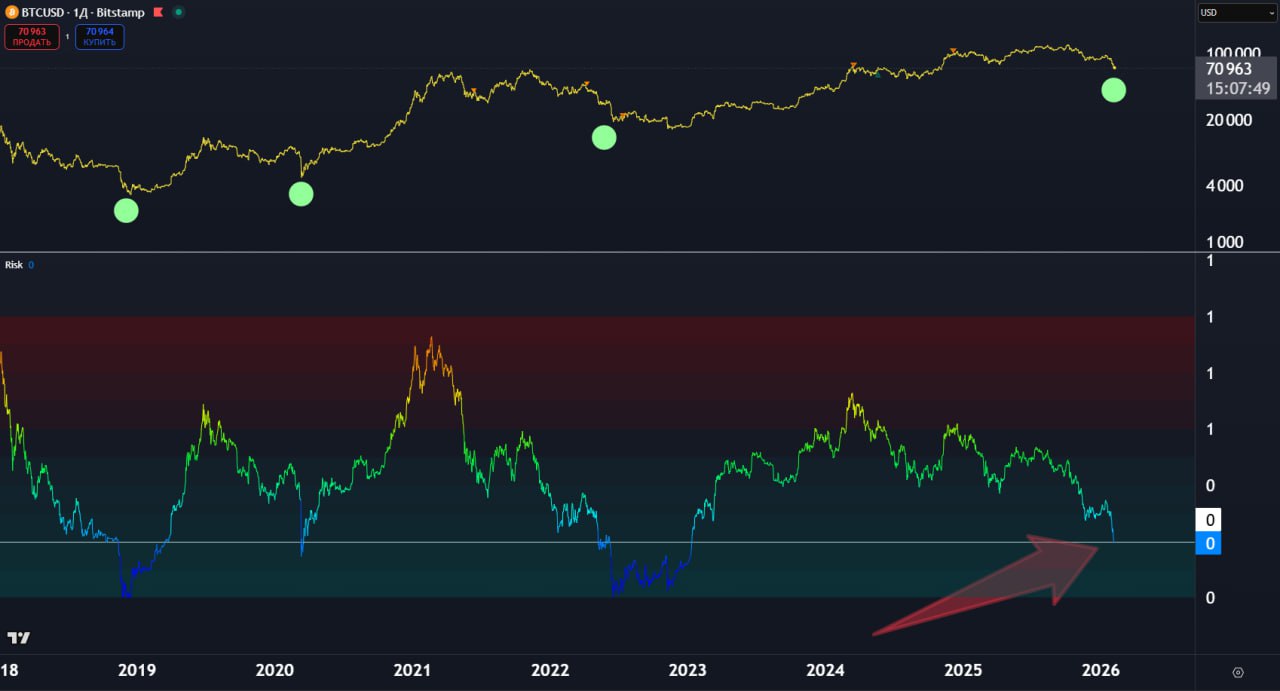Viewport: 1280px width, 691px height.
Task: Click the Bitcoin symbol logo icon
Action: [x=12, y=13]
